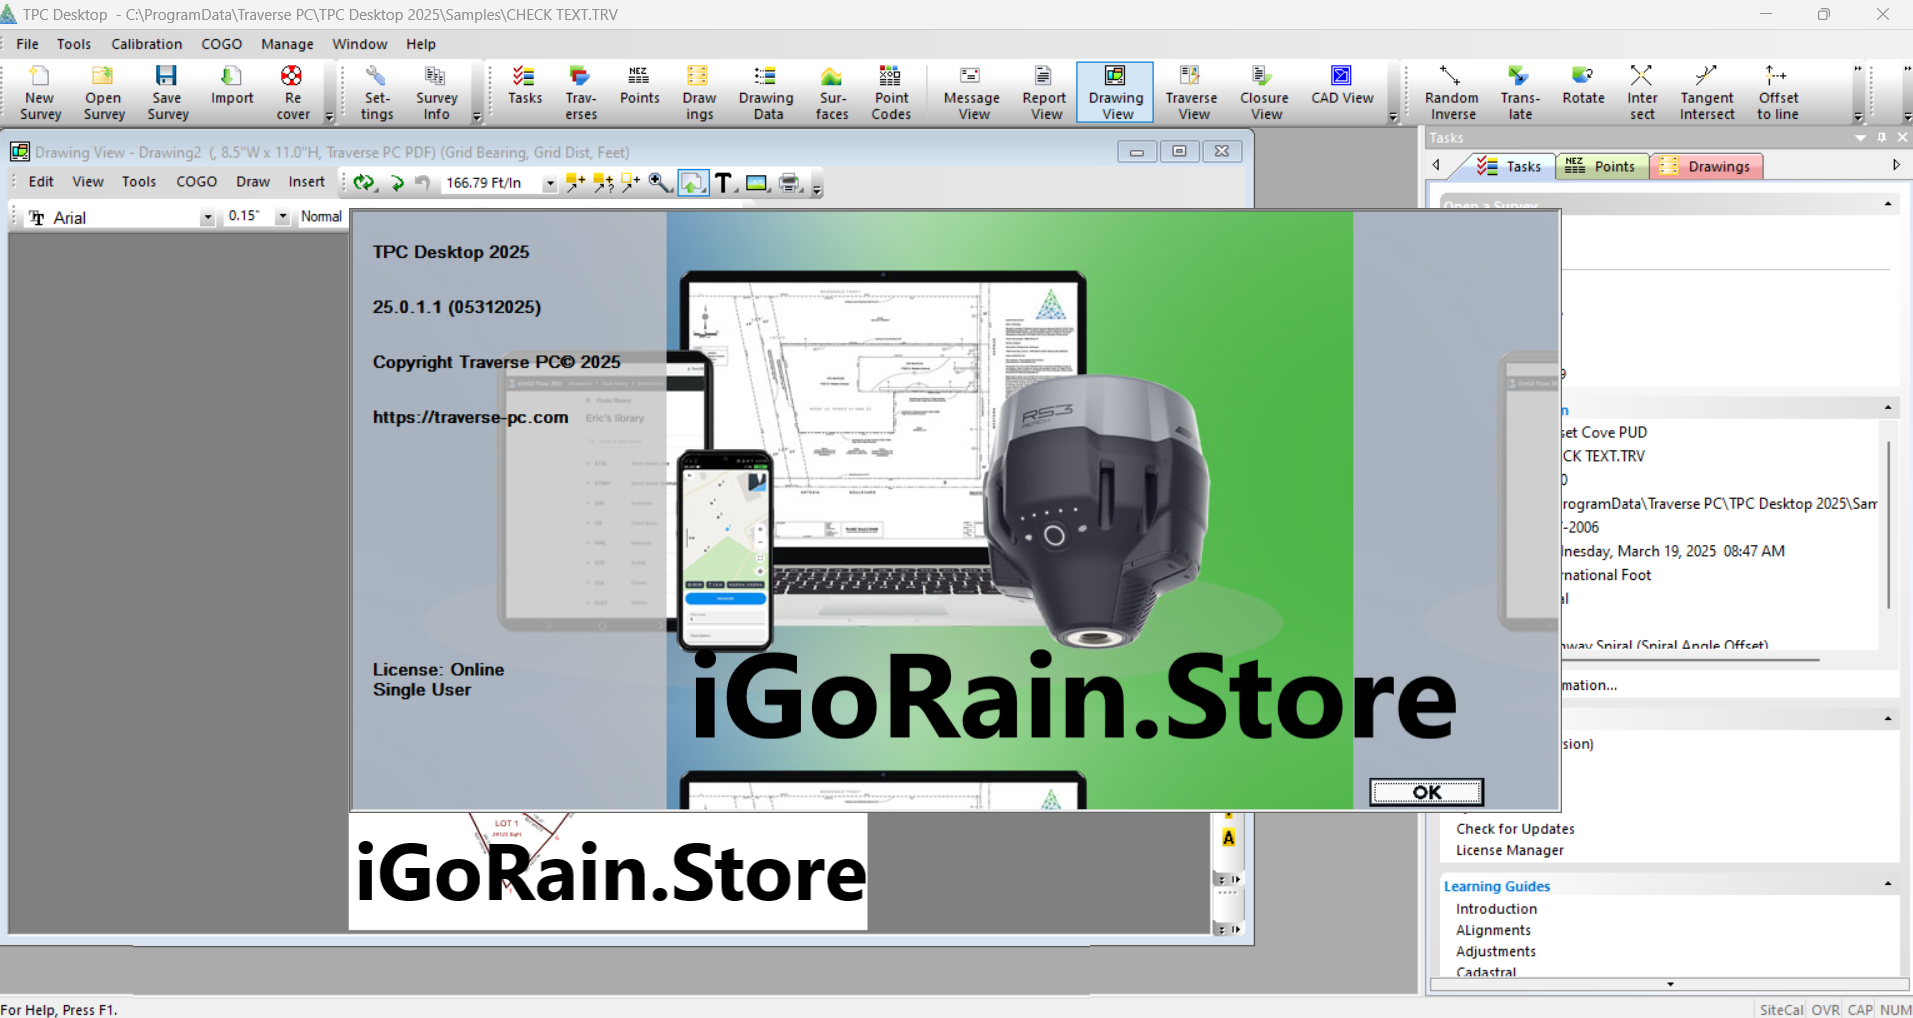Expand the Arial font dropdown
Viewport: 1913px width, 1018px height.
click(x=207, y=218)
